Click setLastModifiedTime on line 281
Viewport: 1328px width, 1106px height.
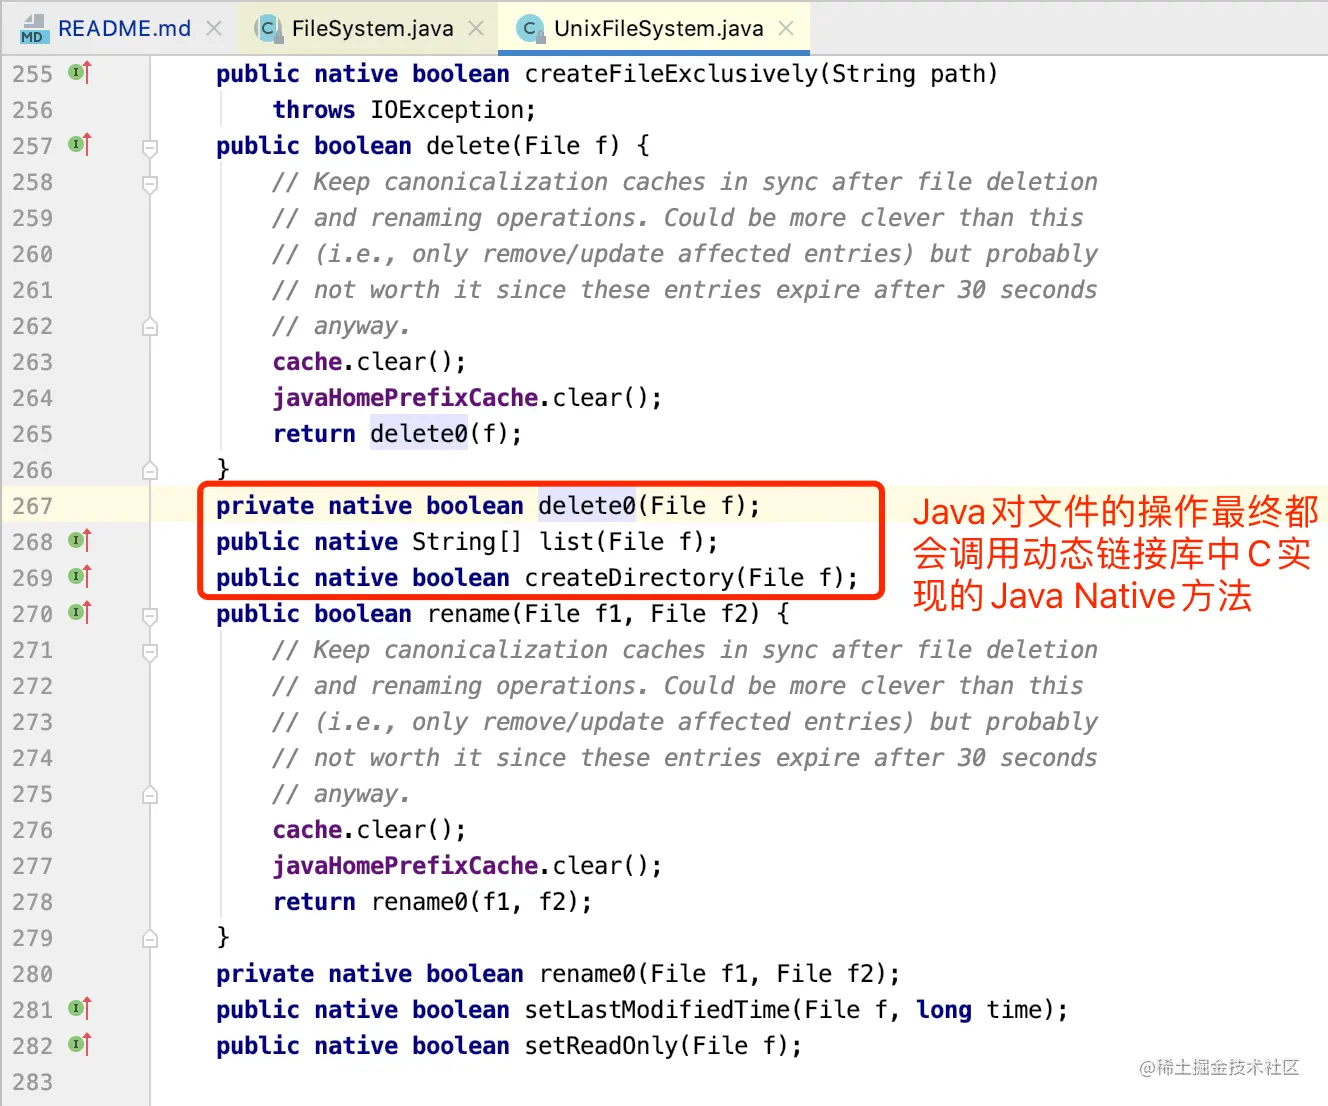coord(657,1010)
